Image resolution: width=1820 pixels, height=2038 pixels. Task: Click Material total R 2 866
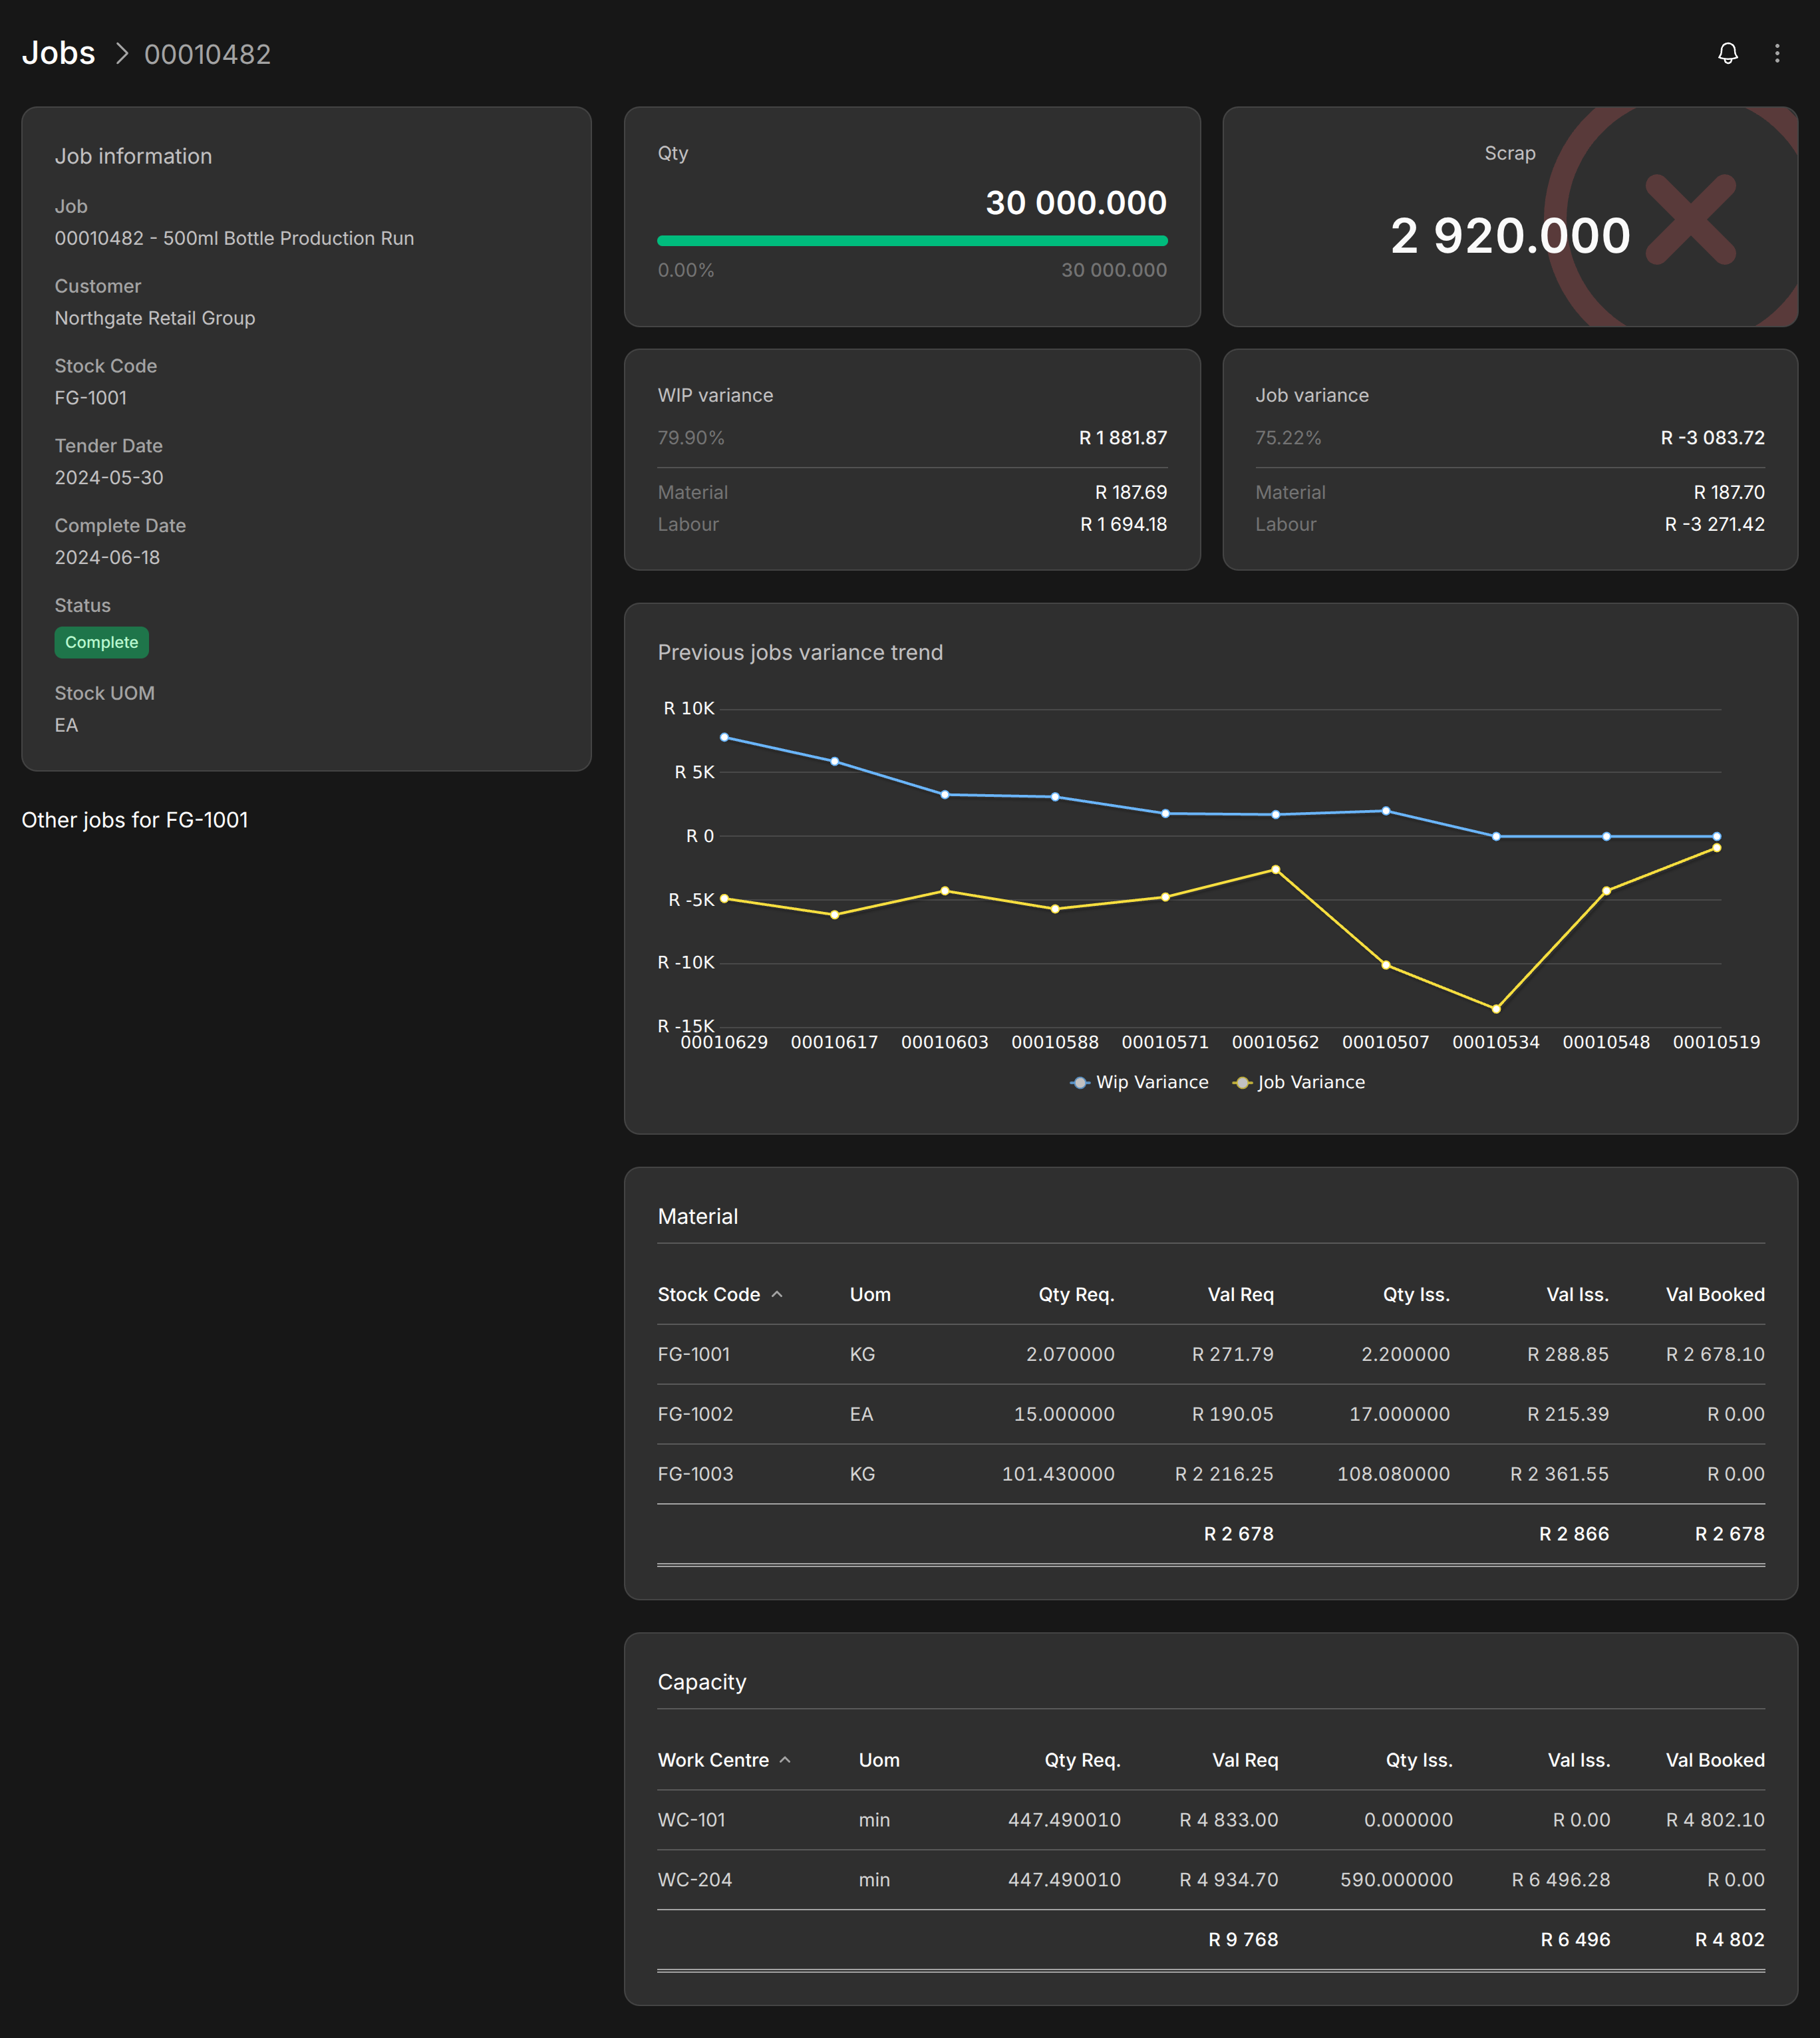pos(1574,1534)
